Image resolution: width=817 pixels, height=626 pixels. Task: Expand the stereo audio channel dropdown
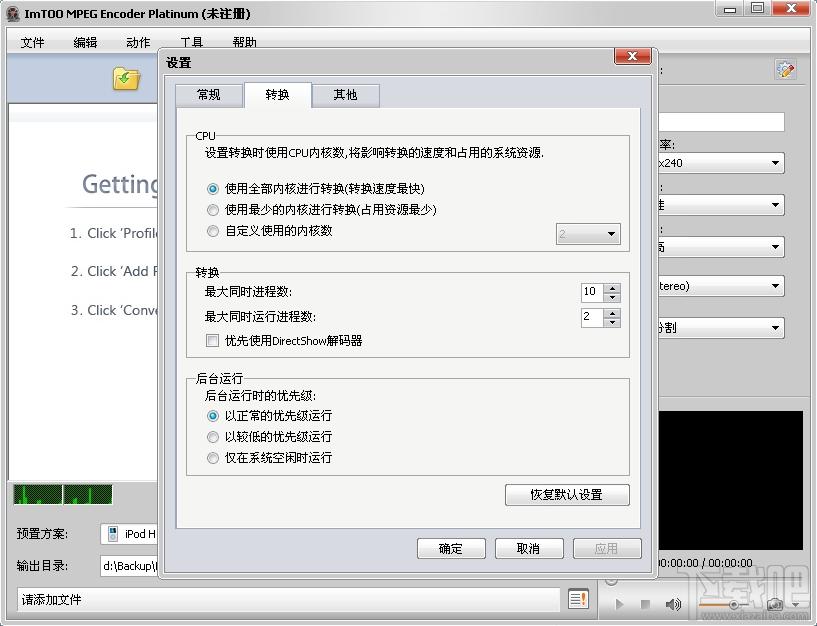(x=775, y=286)
